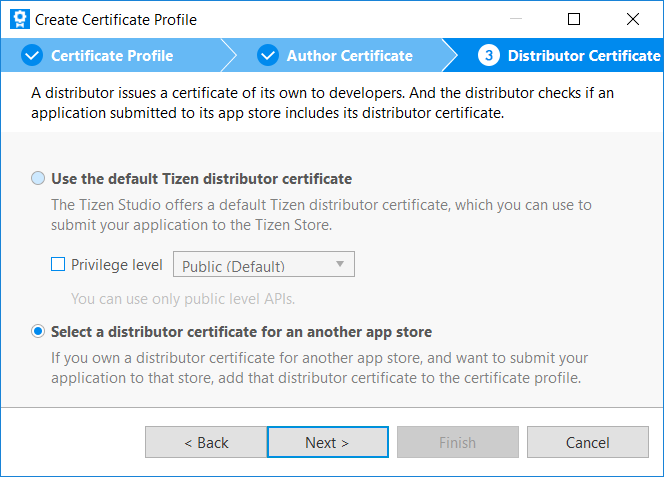Click the checkmark icon beside Certificate Profile
This screenshot has height=477, width=664.
point(32,56)
